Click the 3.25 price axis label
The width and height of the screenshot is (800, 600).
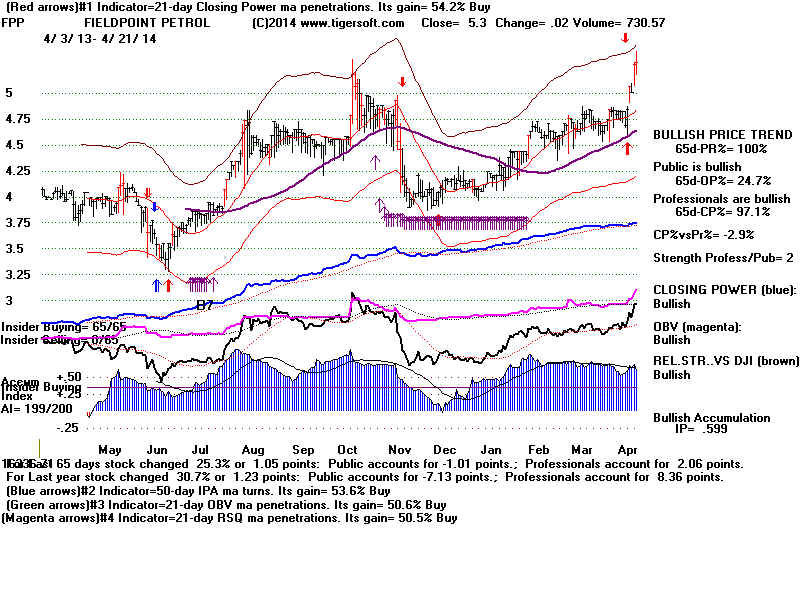[x=17, y=275]
